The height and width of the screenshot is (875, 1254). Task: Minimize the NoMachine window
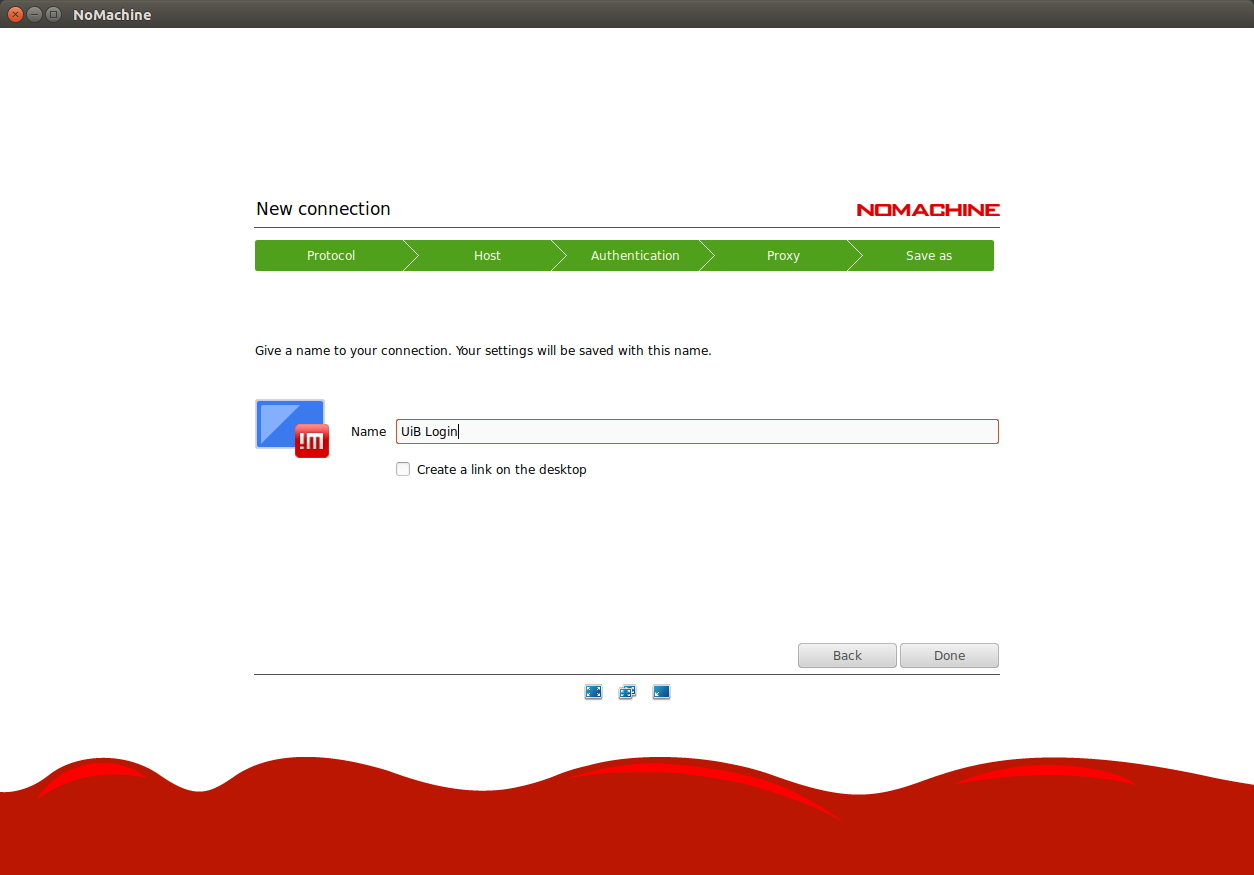[x=34, y=14]
